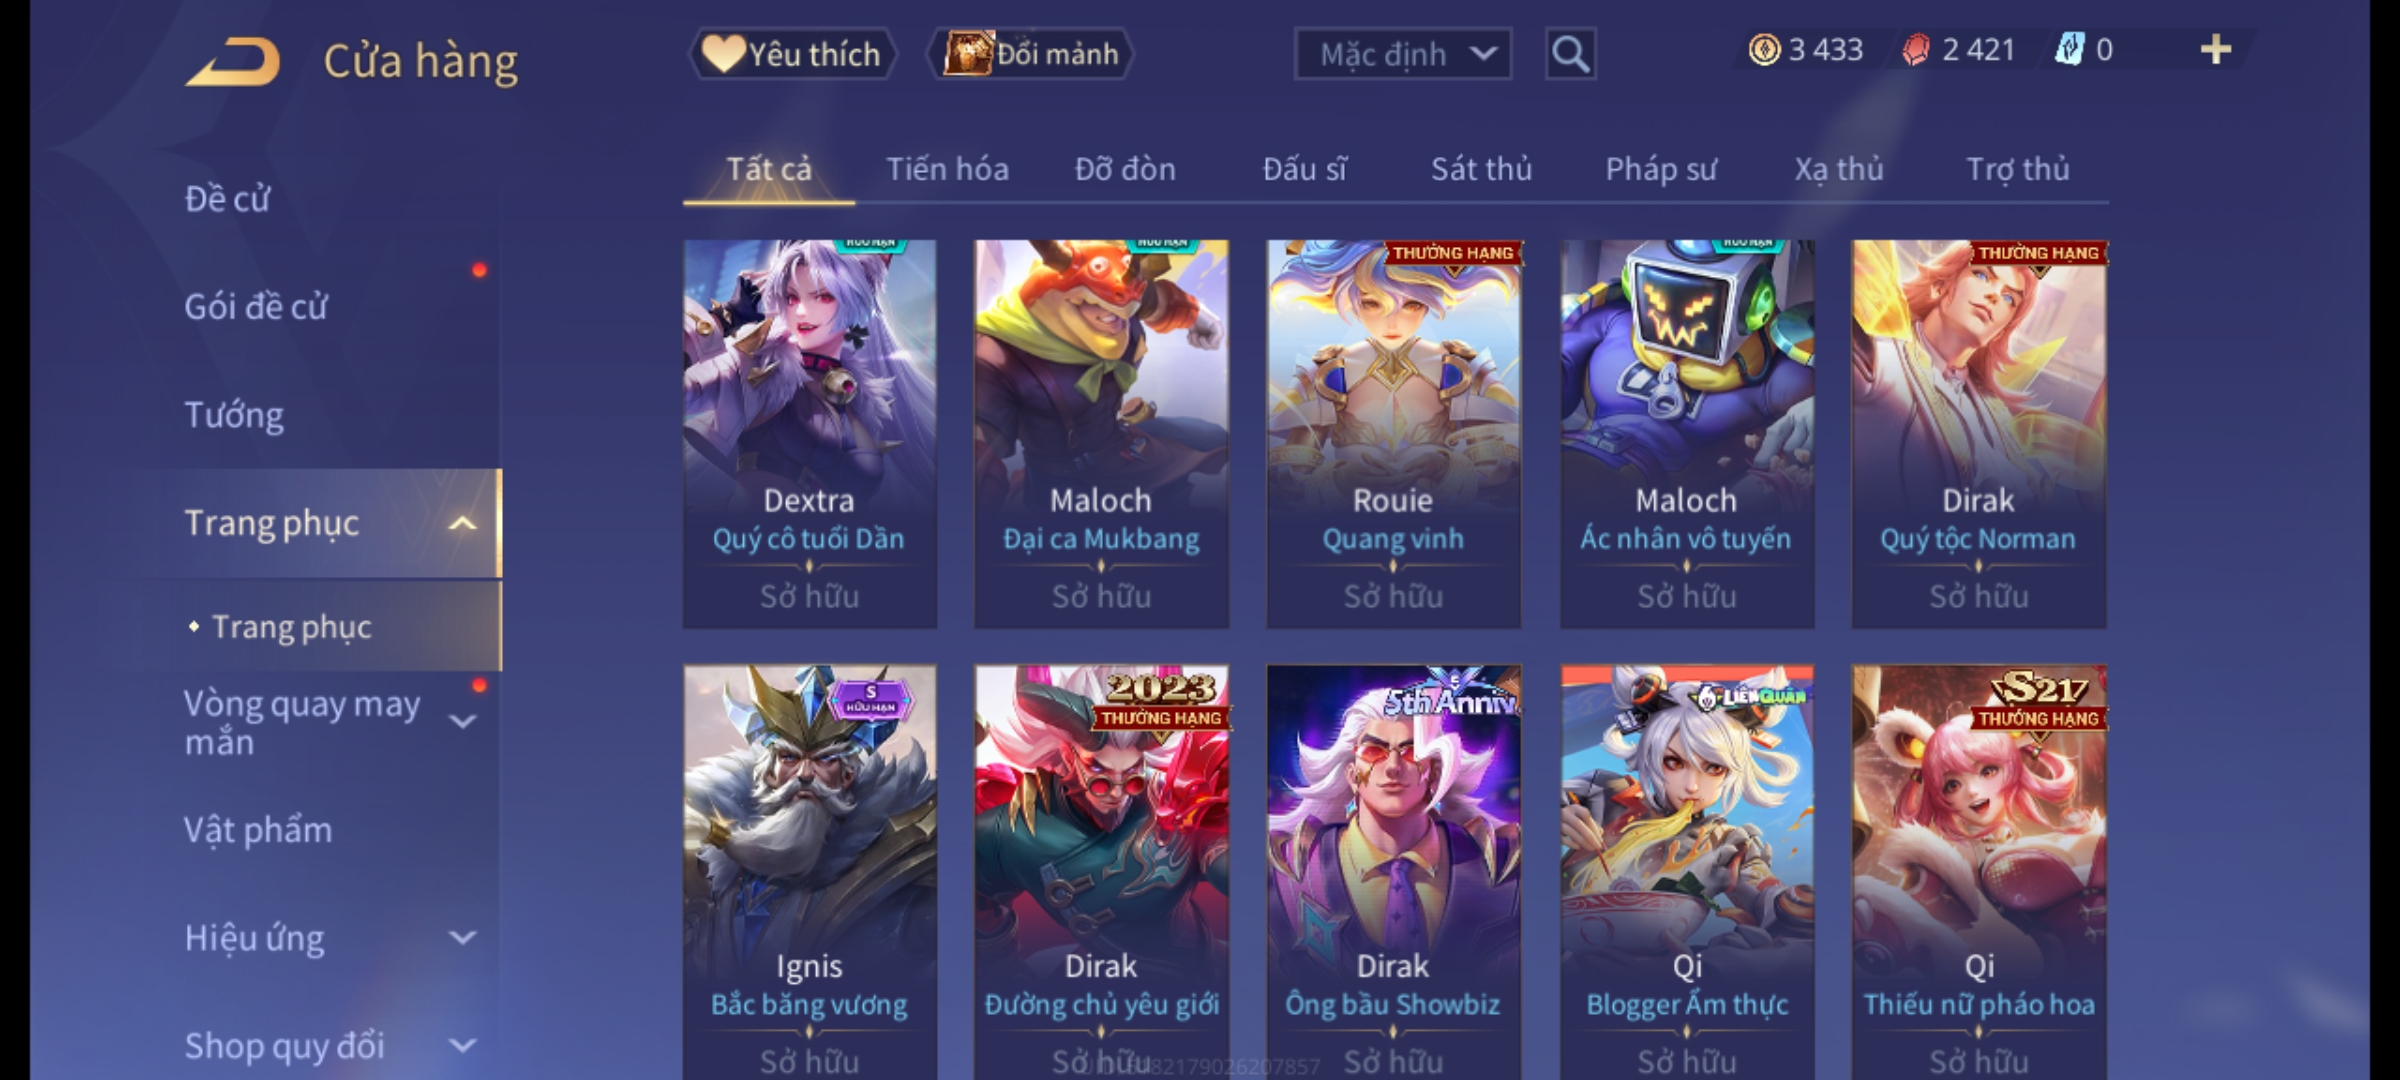Click the back arrow next to Cửa hàng

coord(232,62)
